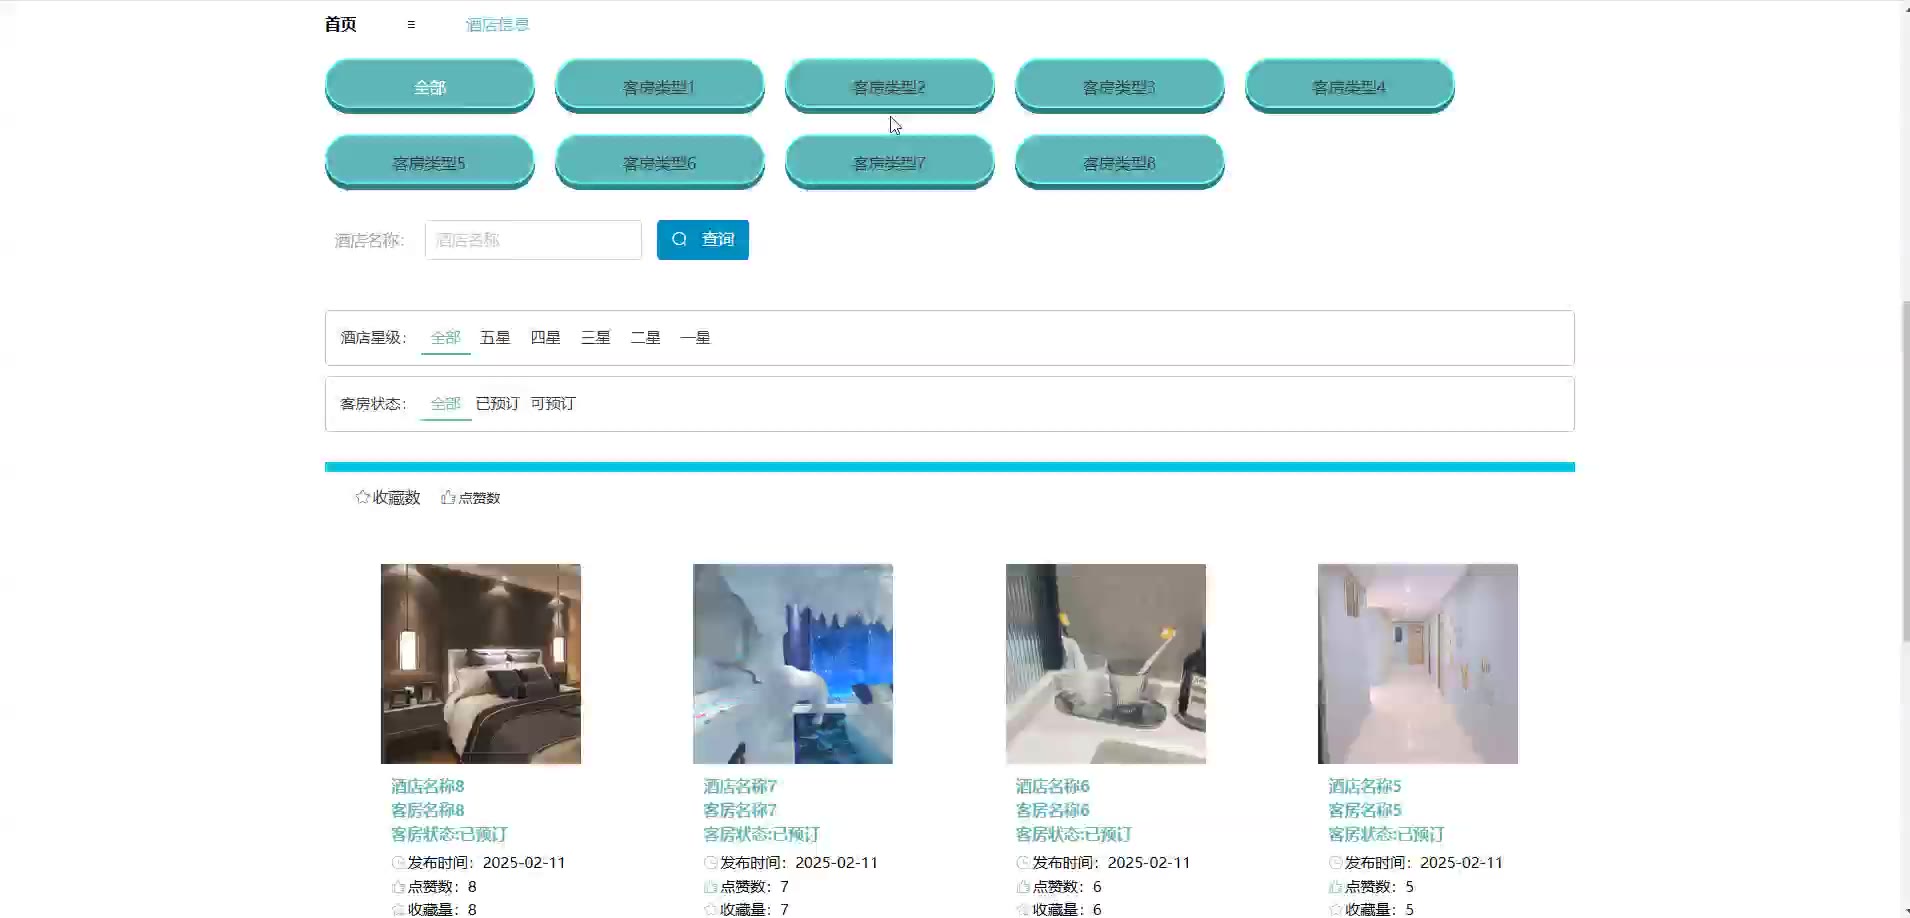Click the star icon beside 收藏量：8

coord(398,909)
